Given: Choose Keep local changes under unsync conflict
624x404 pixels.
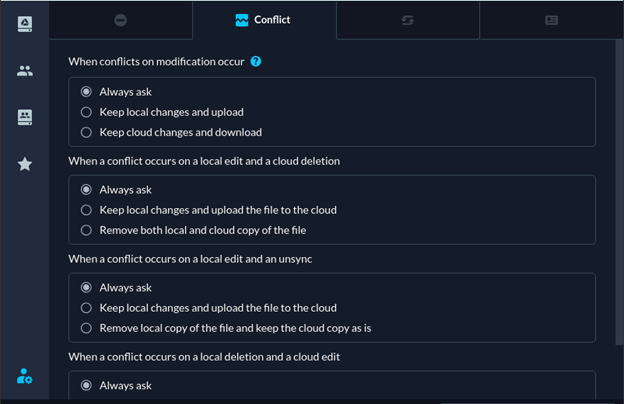Looking at the screenshot, I should pos(209,308).
